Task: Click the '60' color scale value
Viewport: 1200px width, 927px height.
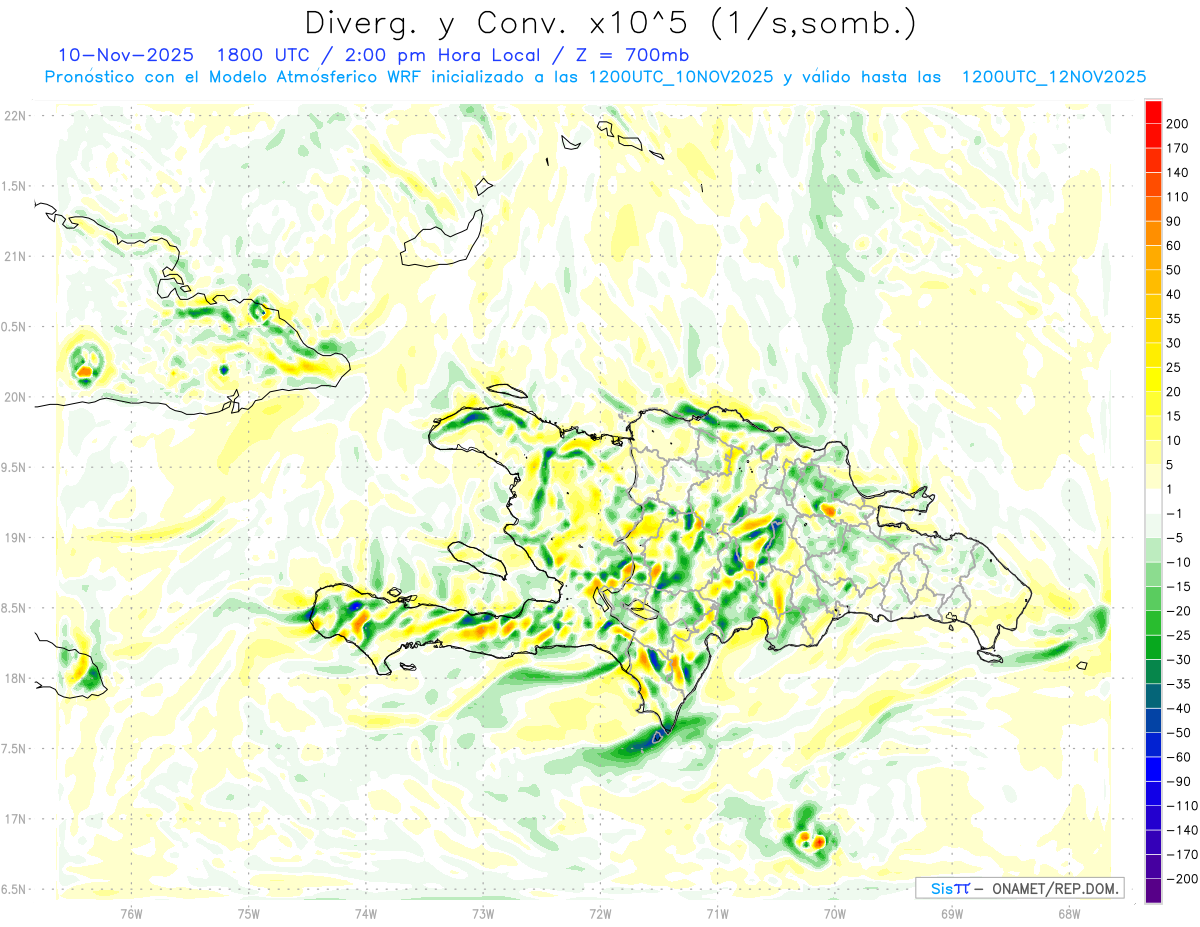Action: [x=1174, y=246]
